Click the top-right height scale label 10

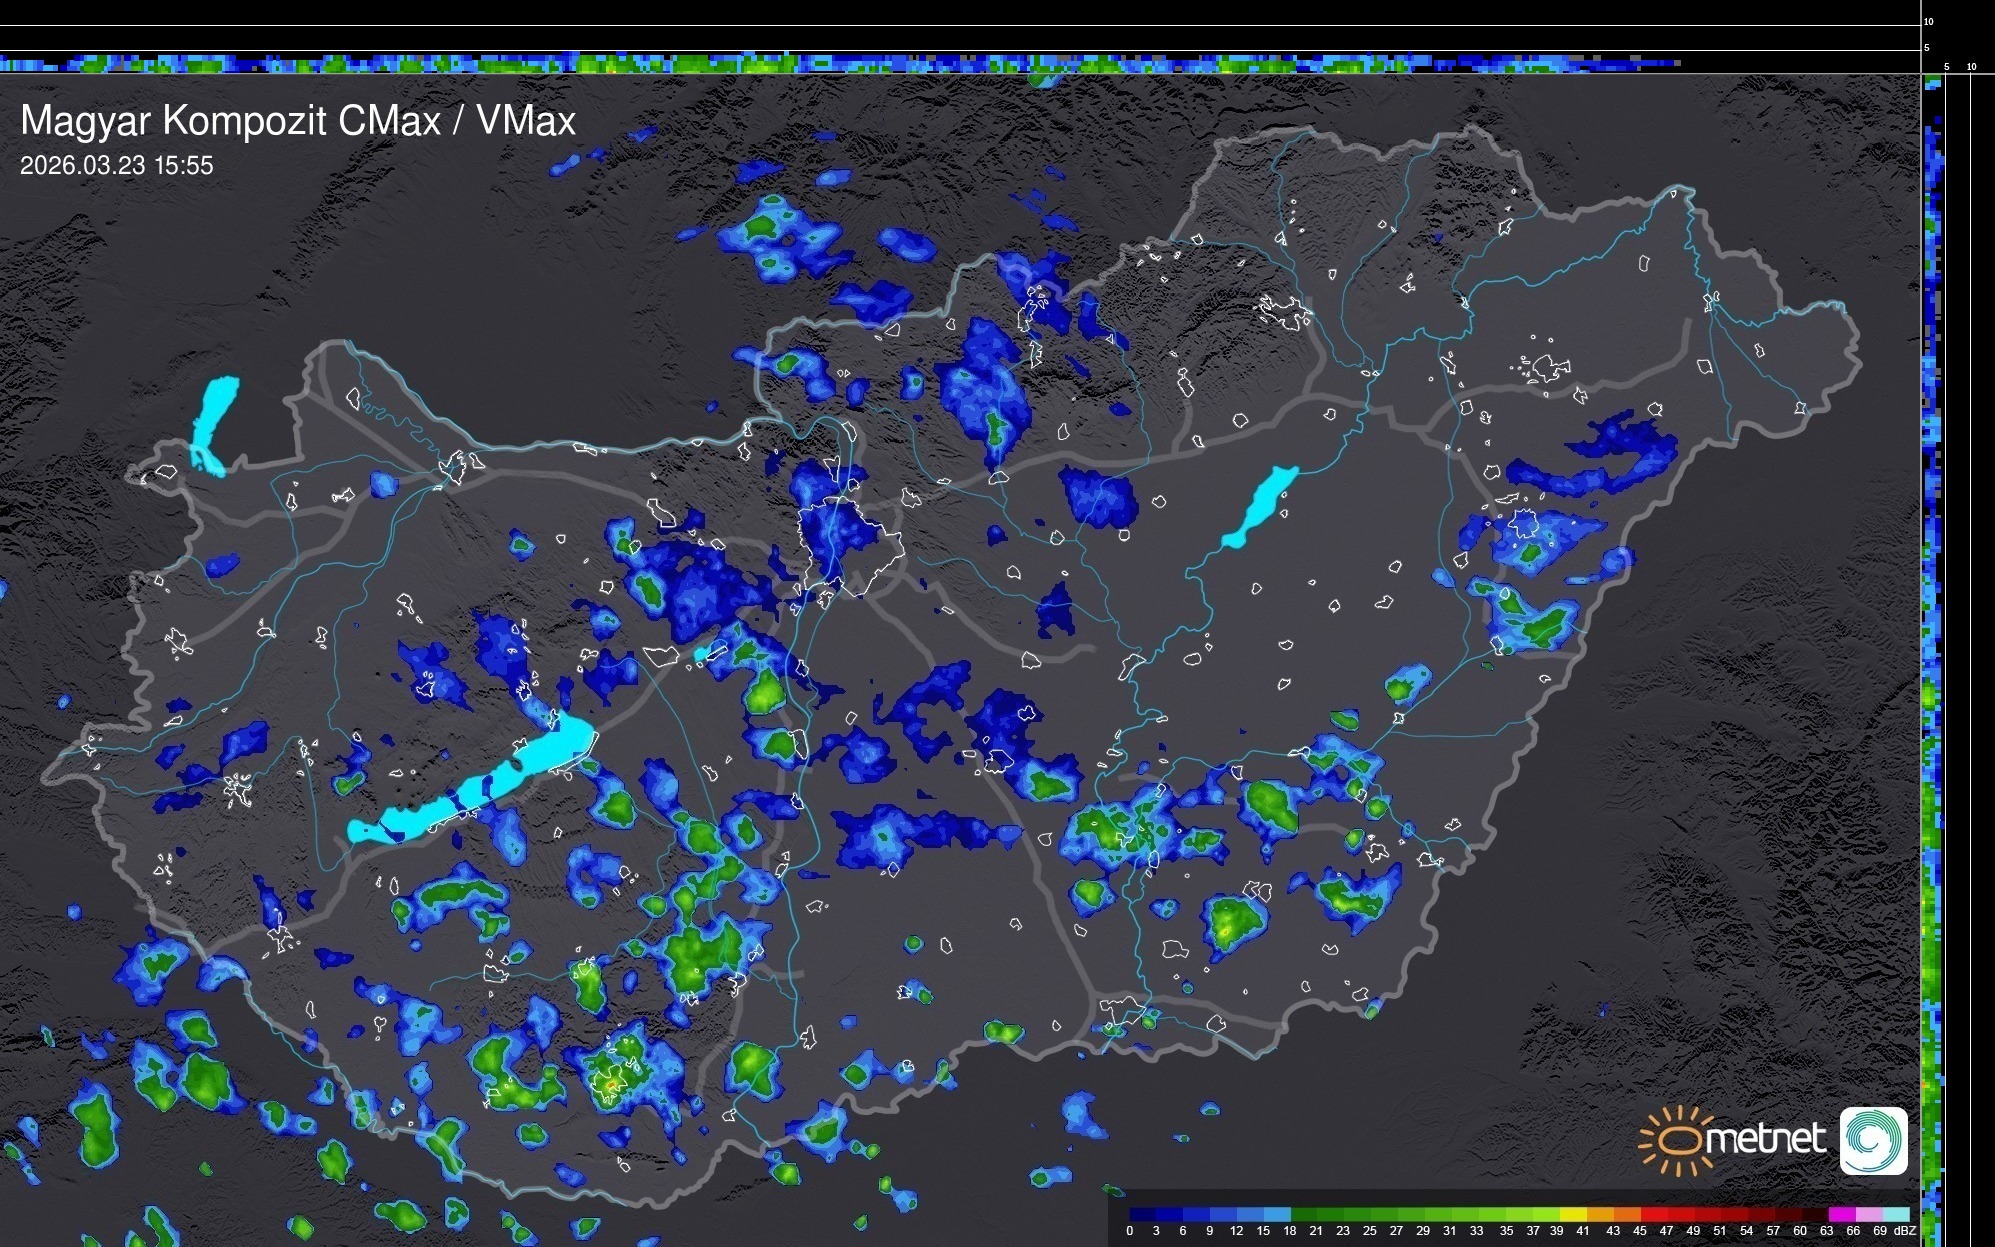(x=1928, y=21)
